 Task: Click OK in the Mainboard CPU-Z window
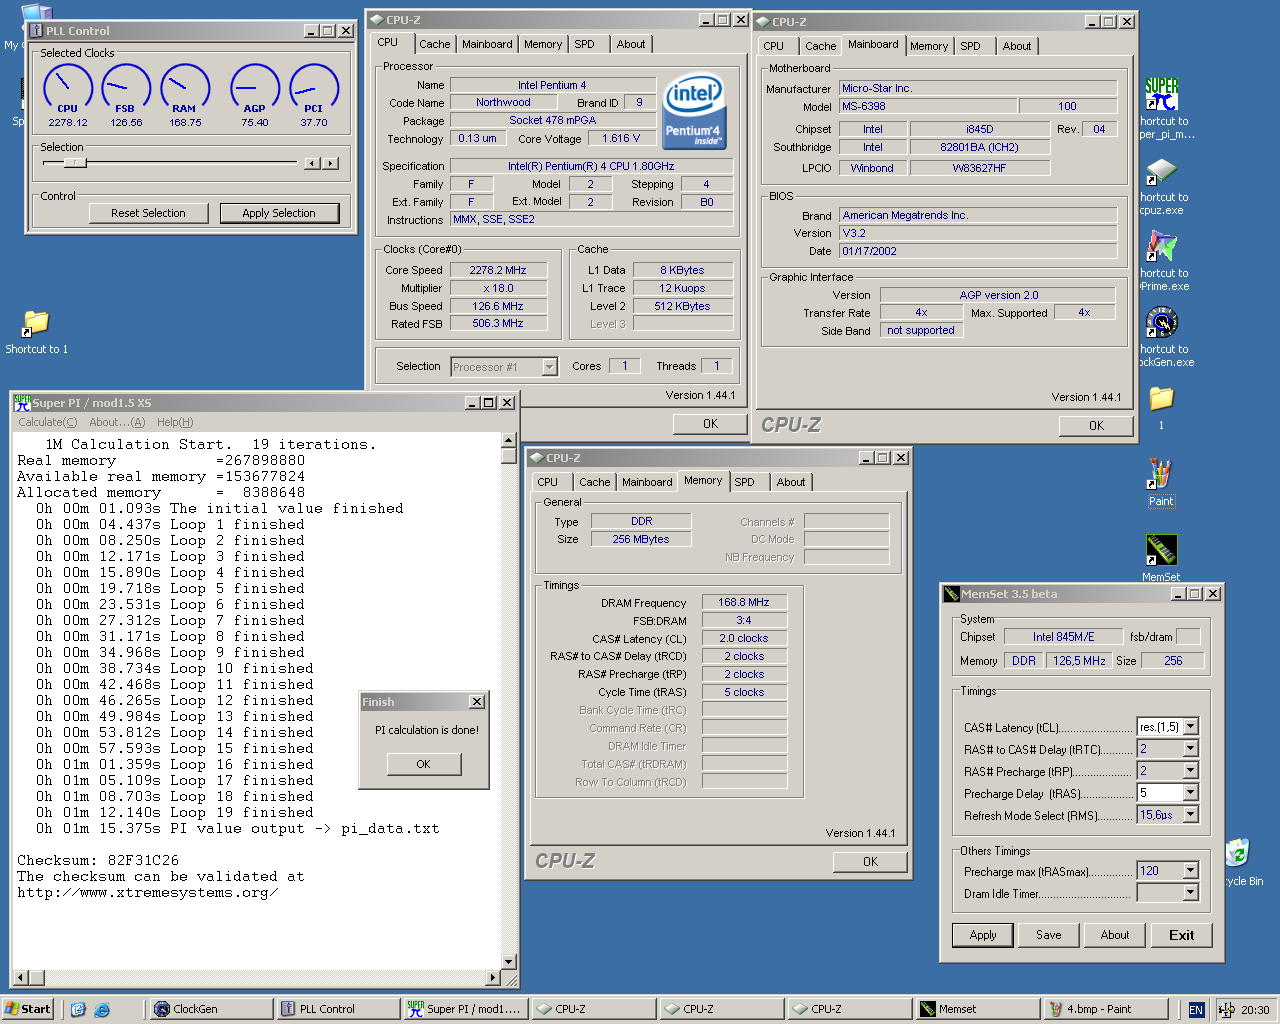tap(1097, 425)
